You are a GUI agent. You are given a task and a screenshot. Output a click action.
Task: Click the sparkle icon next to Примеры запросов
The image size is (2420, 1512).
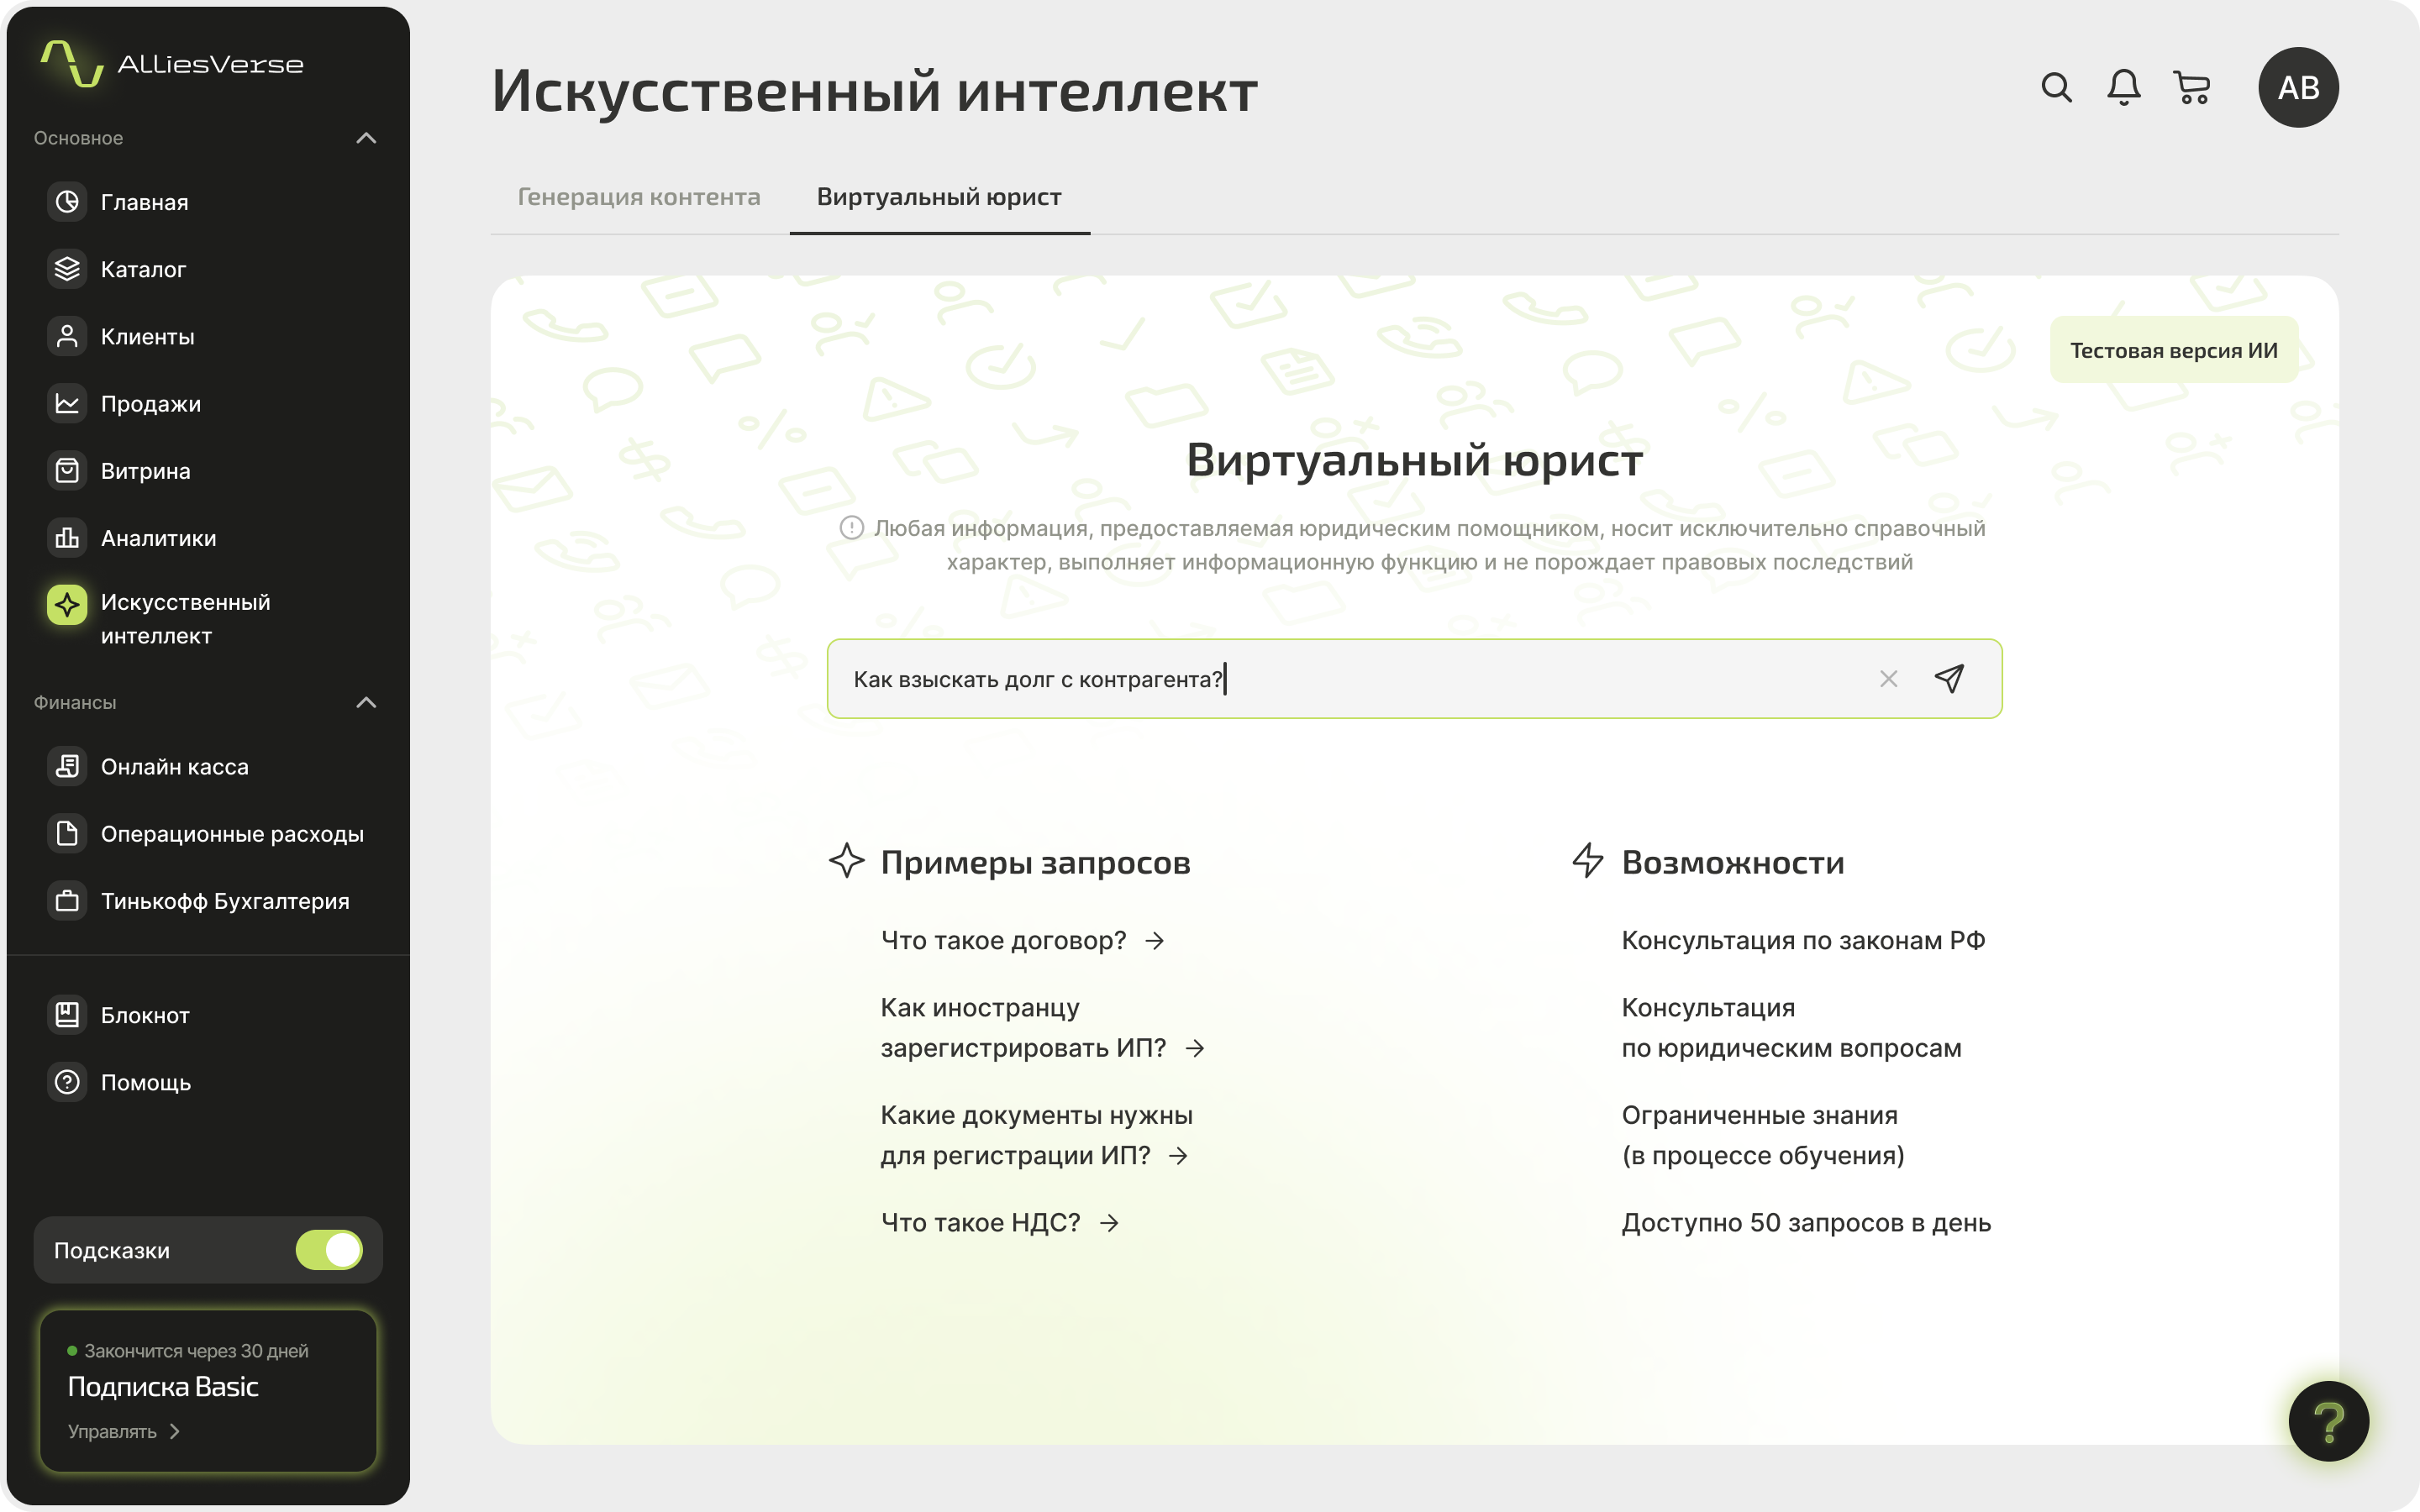coord(847,860)
